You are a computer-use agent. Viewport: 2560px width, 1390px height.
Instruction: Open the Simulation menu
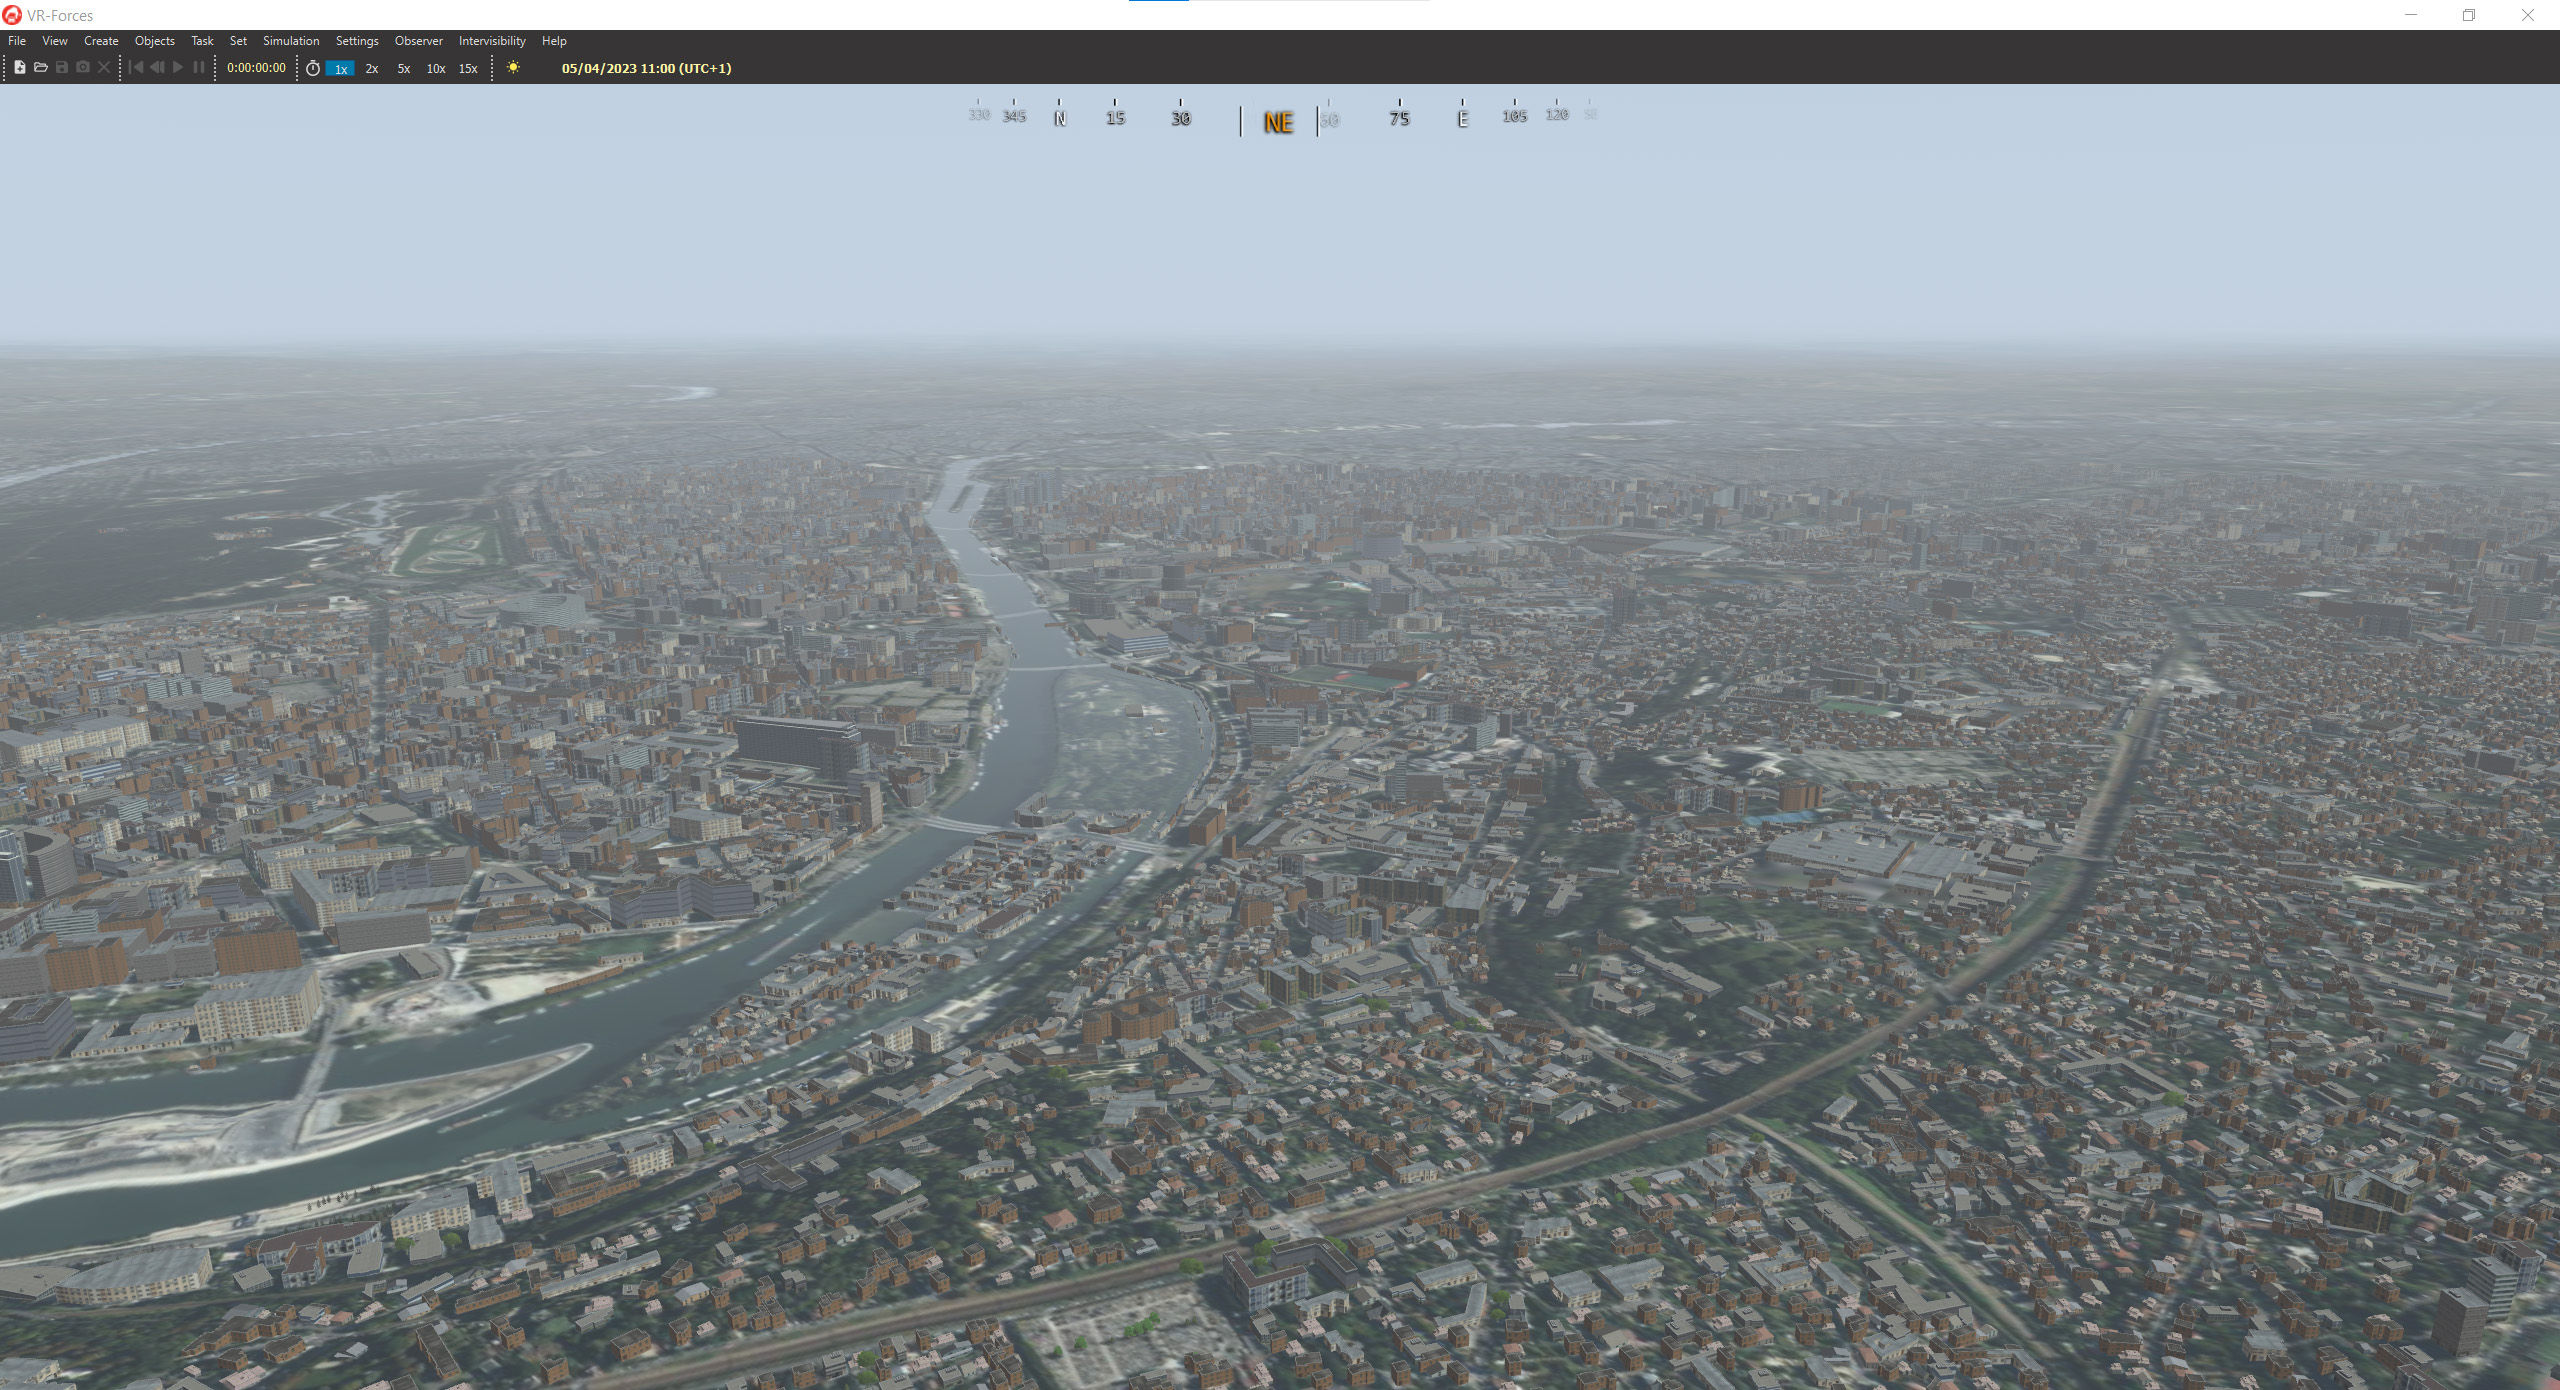tap(291, 41)
